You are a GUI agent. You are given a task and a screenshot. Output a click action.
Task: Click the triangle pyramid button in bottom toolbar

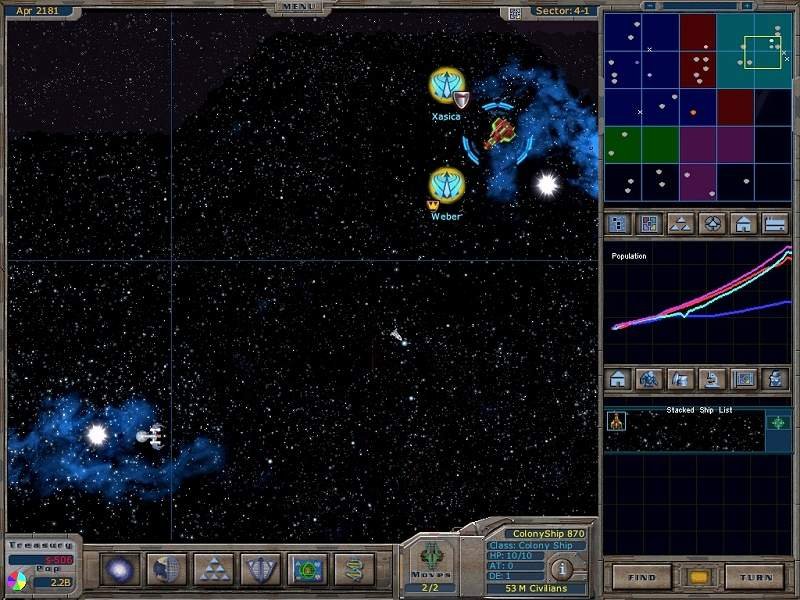pyautogui.click(x=214, y=569)
